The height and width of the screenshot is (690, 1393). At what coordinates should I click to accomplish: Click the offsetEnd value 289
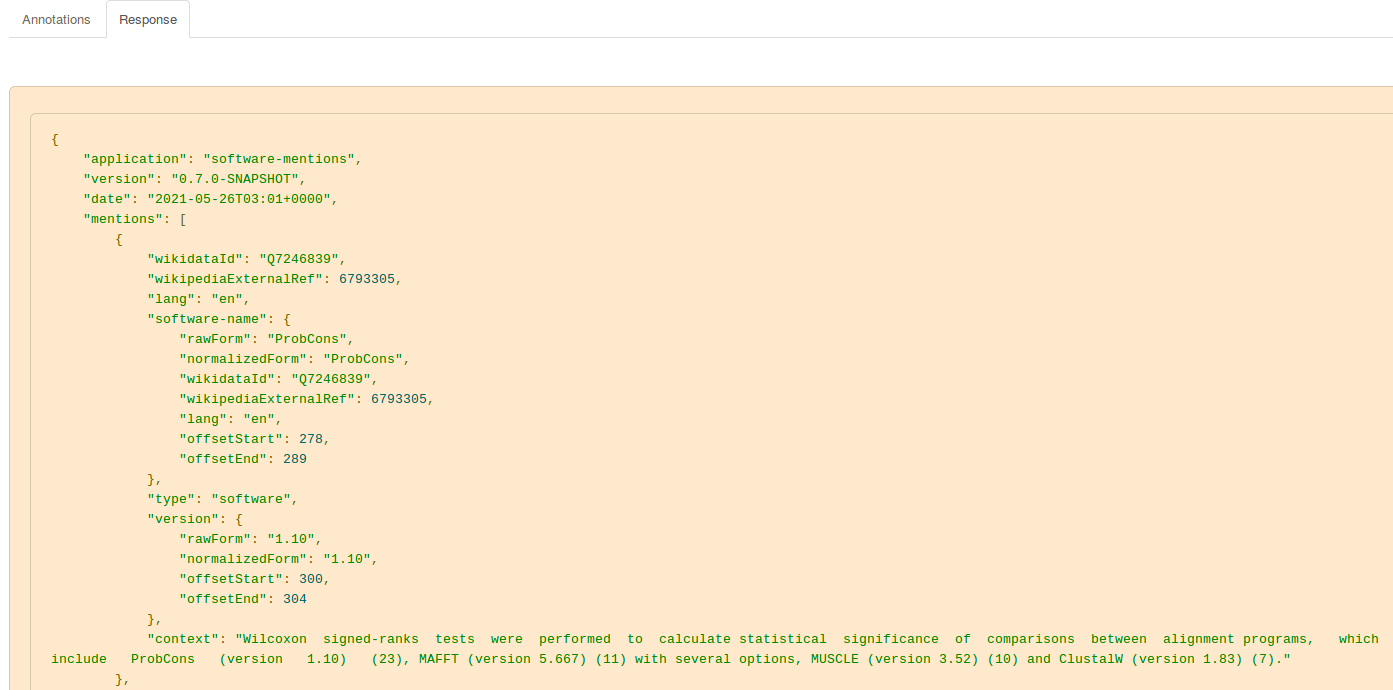pos(295,459)
